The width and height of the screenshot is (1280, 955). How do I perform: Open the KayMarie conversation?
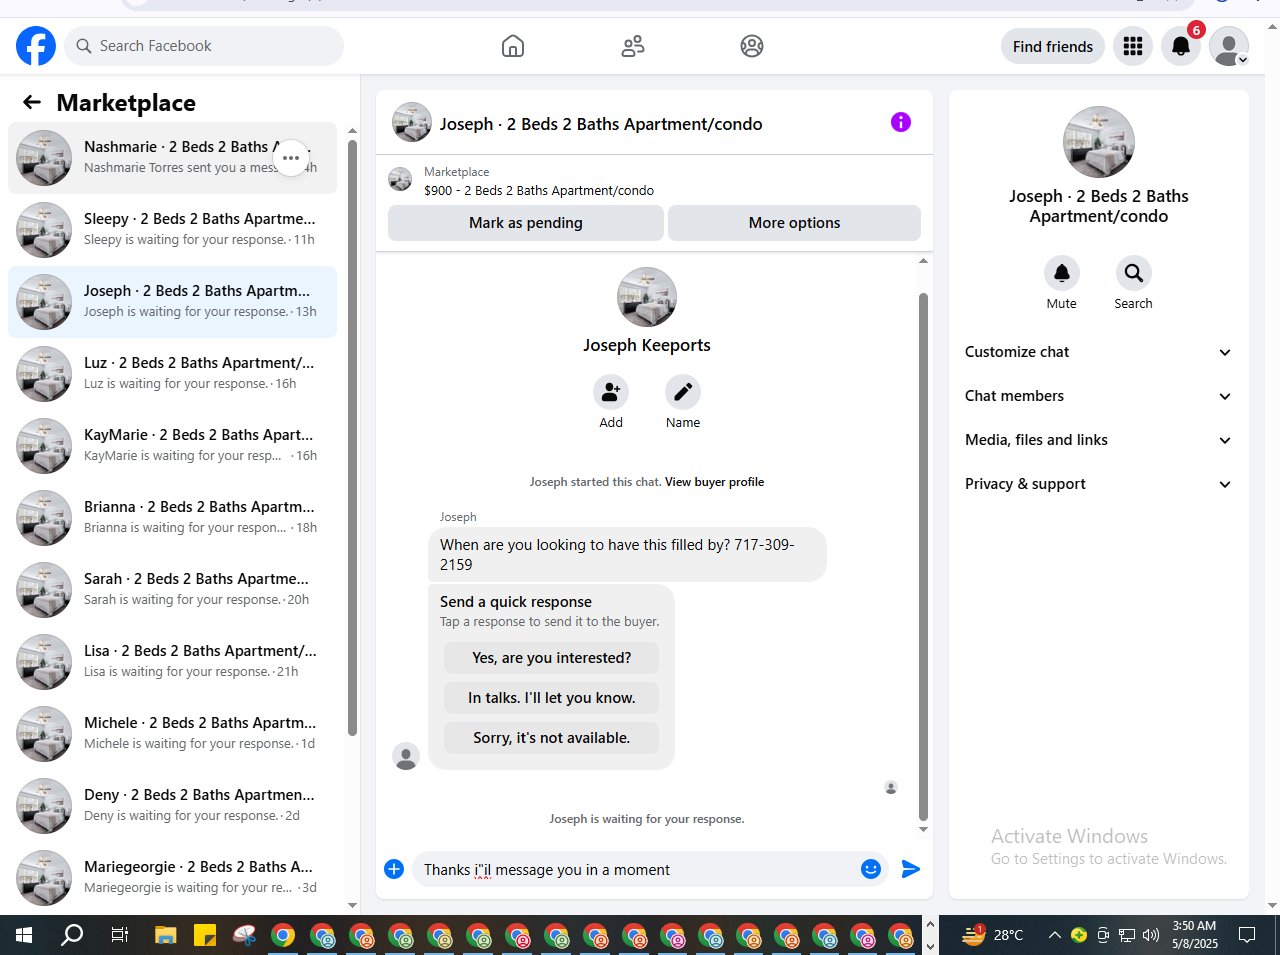tap(172, 446)
